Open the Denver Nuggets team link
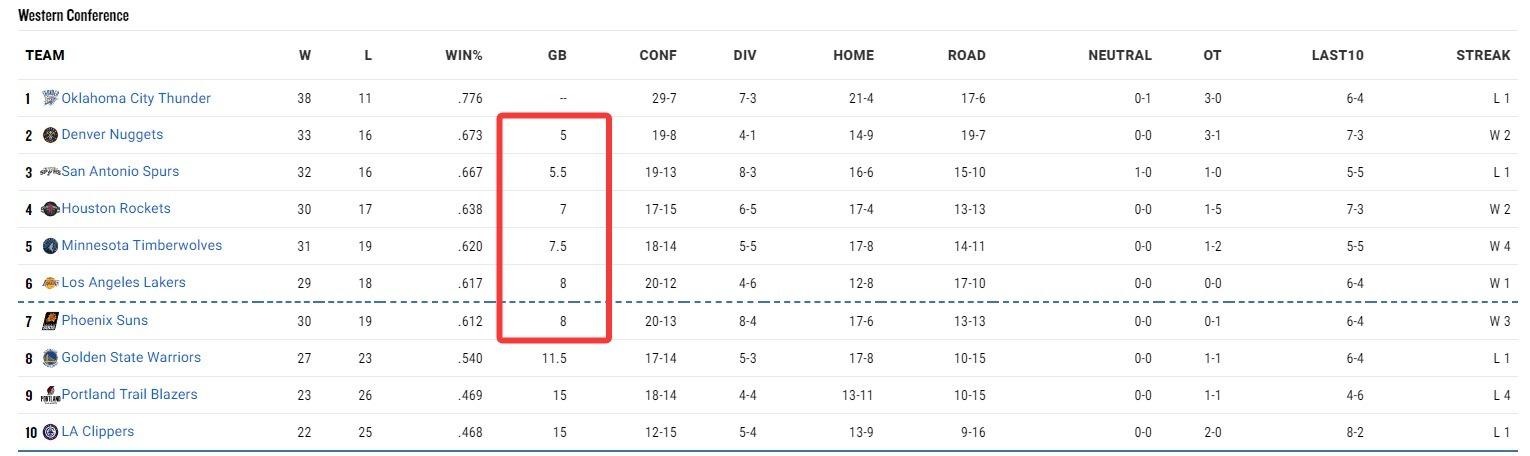Screen dimensions: 1530x456 pyautogui.click(x=112, y=135)
